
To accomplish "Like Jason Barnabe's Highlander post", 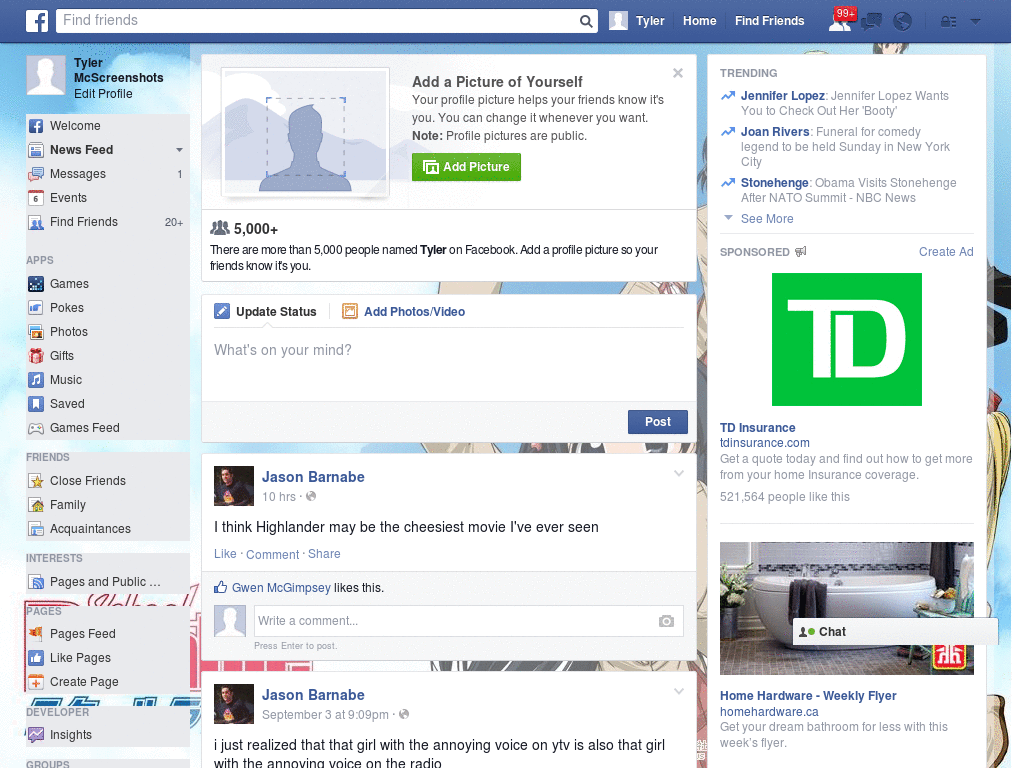I will tap(225, 554).
